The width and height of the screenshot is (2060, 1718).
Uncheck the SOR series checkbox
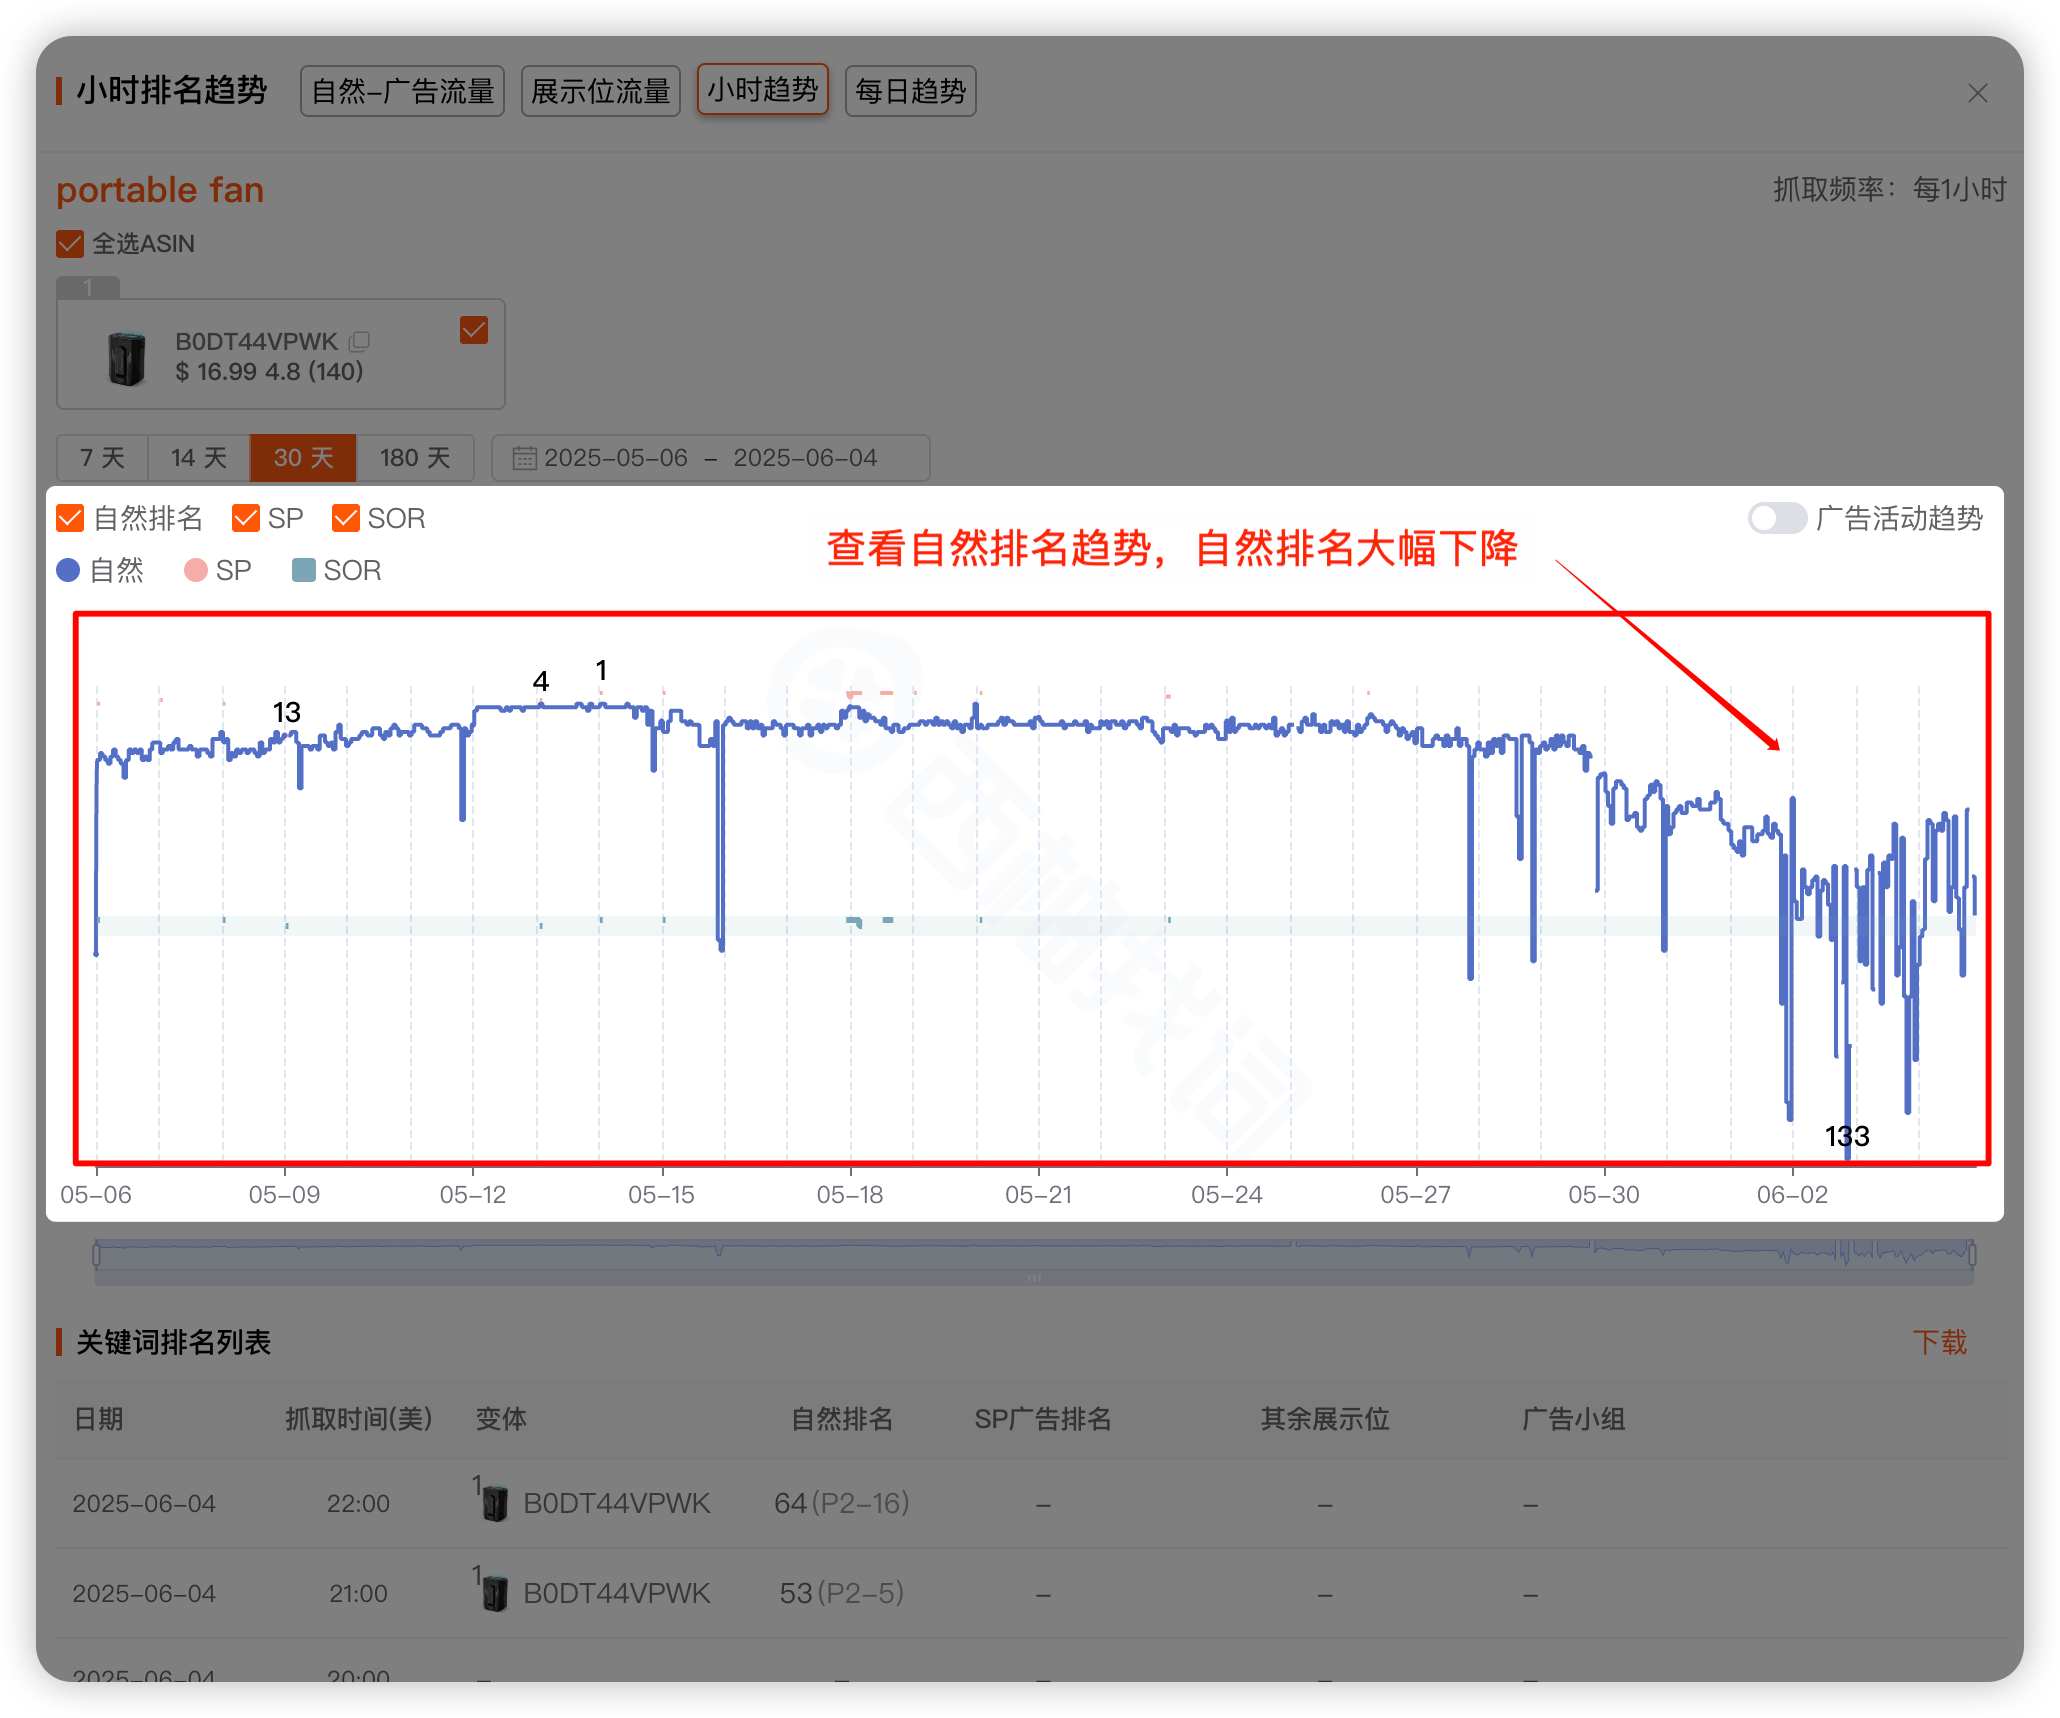click(346, 518)
